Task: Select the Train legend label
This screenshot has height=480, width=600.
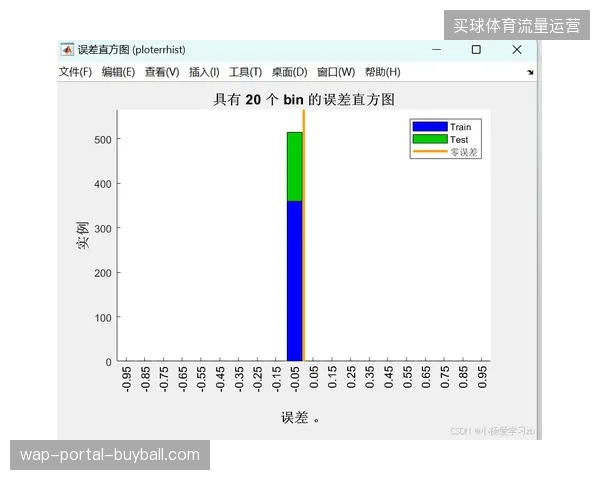Action: tap(461, 127)
